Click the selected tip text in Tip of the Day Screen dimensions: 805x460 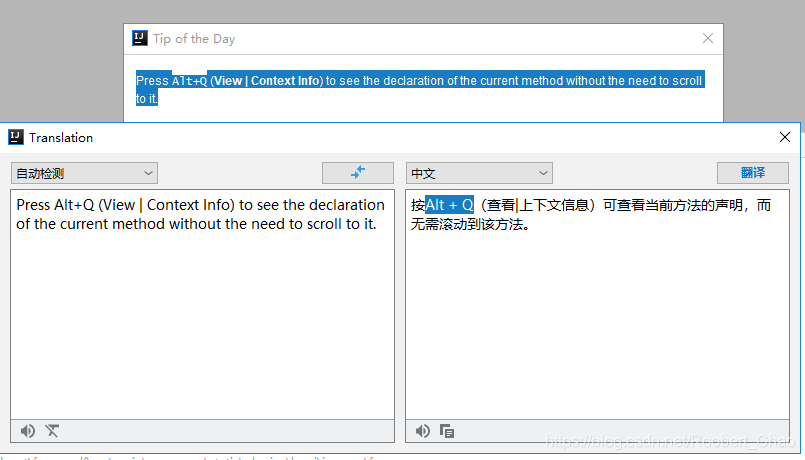(x=419, y=88)
